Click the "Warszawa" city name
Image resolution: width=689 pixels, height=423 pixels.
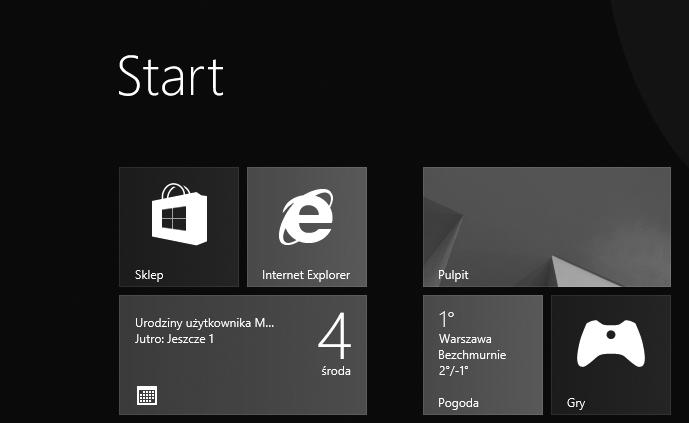click(465, 339)
